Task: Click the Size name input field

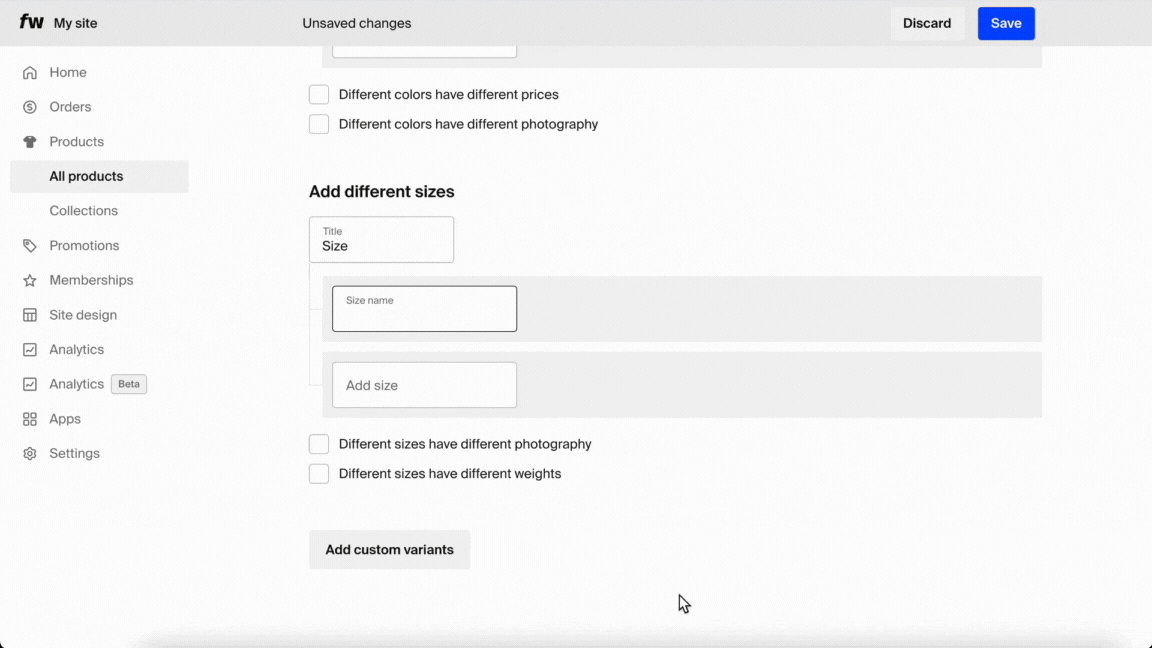Action: click(x=424, y=310)
